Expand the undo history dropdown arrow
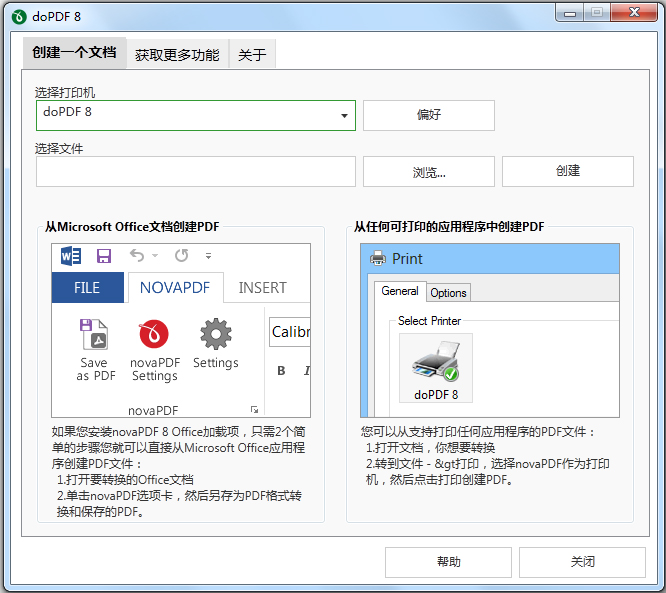Image resolution: width=666 pixels, height=593 pixels. (155, 255)
